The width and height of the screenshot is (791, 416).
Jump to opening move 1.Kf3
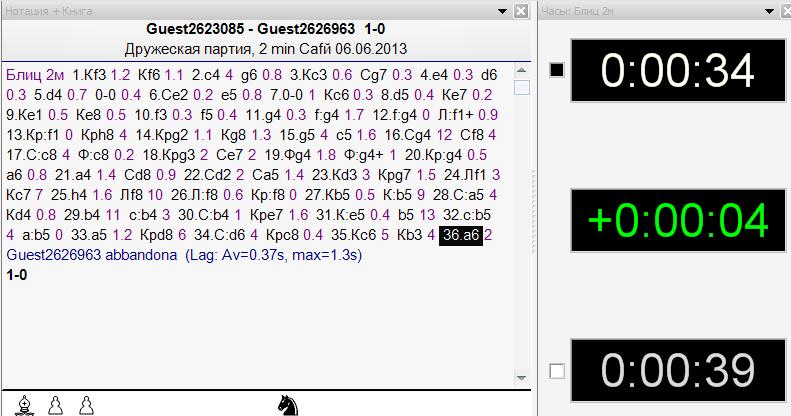point(89,74)
